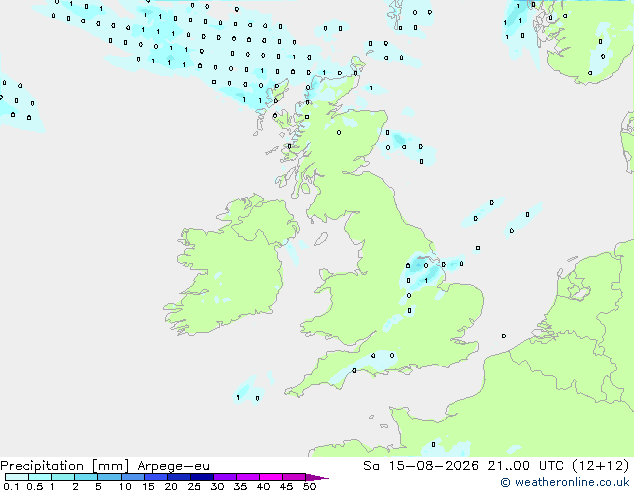
Task: Pick the 10–15 mm blue legend swatch
Action: coord(133,477)
